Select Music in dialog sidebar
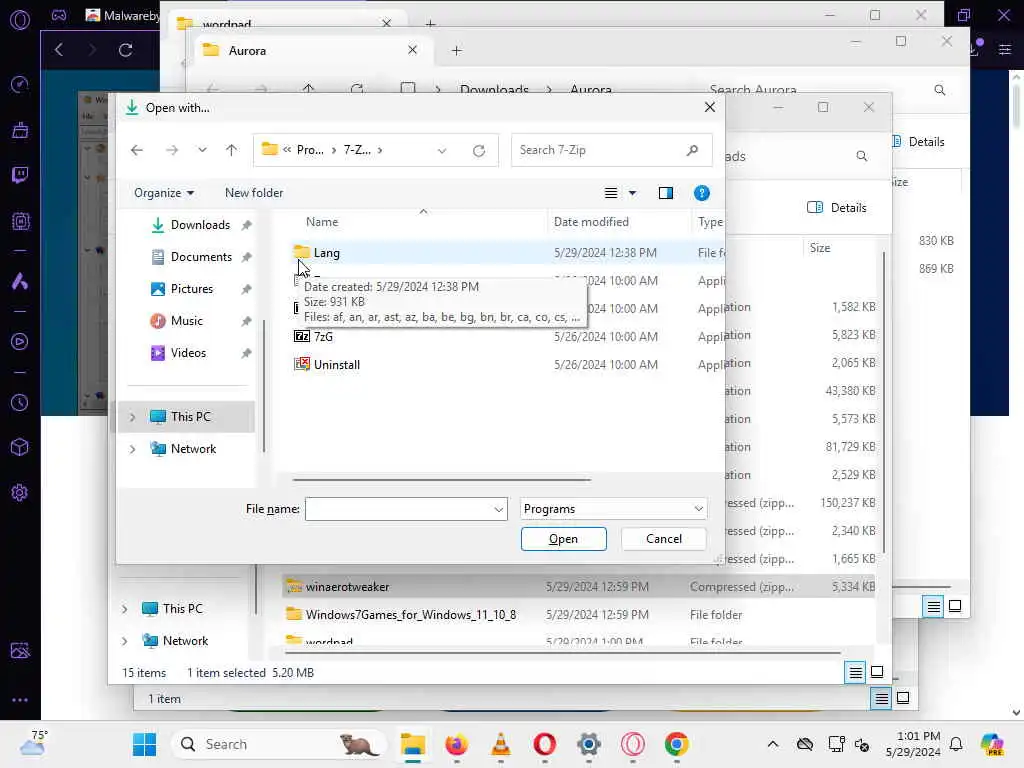Image resolution: width=1024 pixels, height=768 pixels. click(x=187, y=321)
